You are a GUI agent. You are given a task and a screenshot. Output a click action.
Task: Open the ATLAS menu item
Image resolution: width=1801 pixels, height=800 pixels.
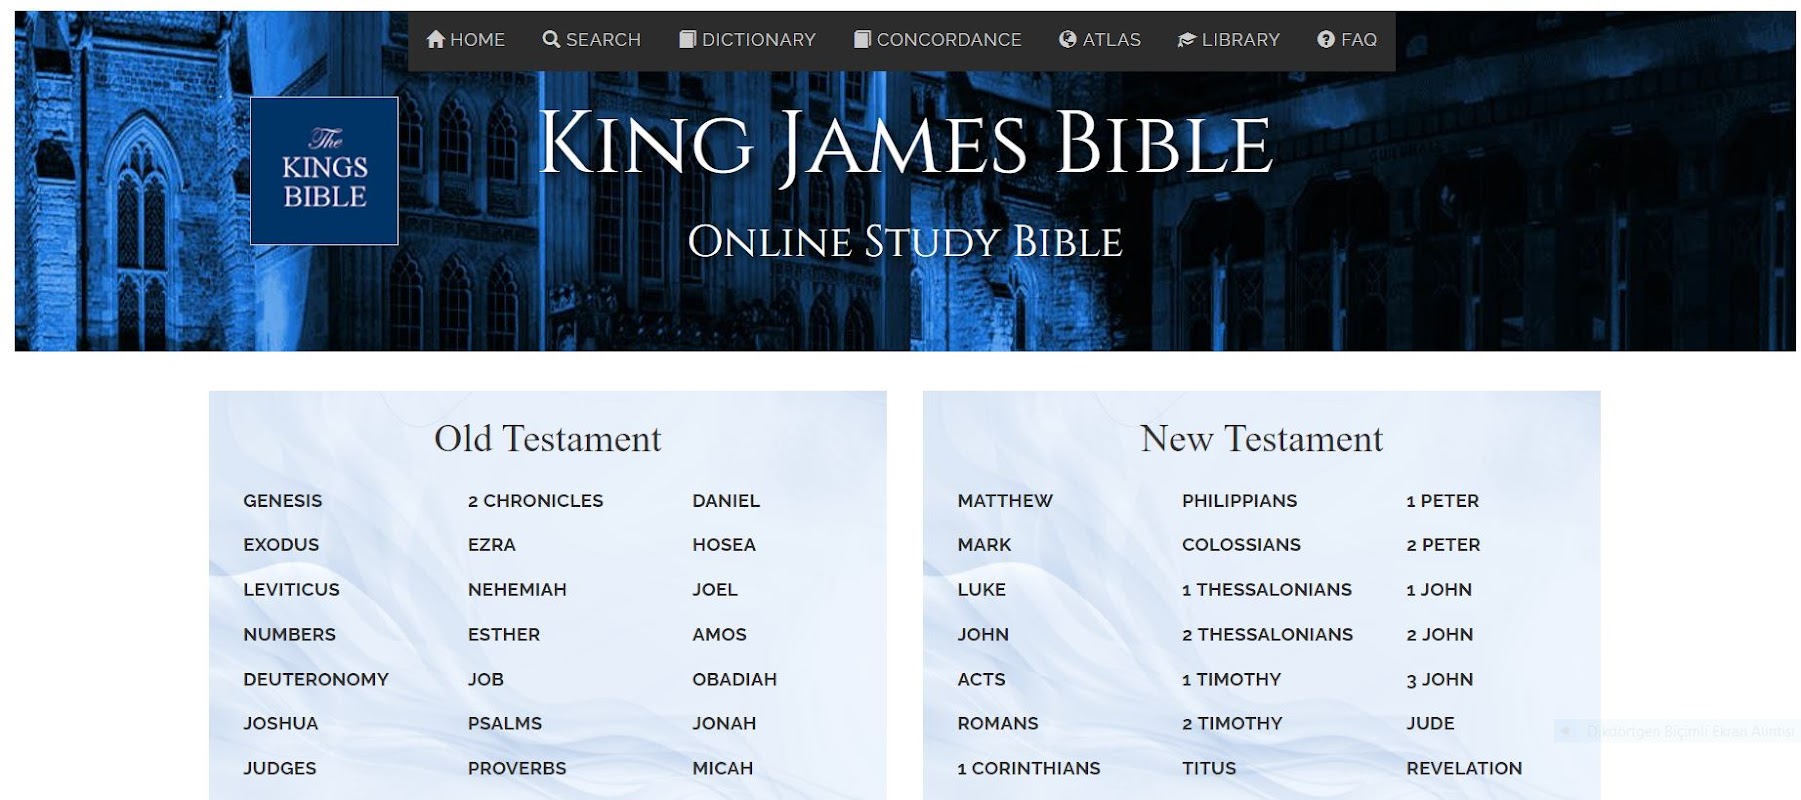[x=1100, y=40]
